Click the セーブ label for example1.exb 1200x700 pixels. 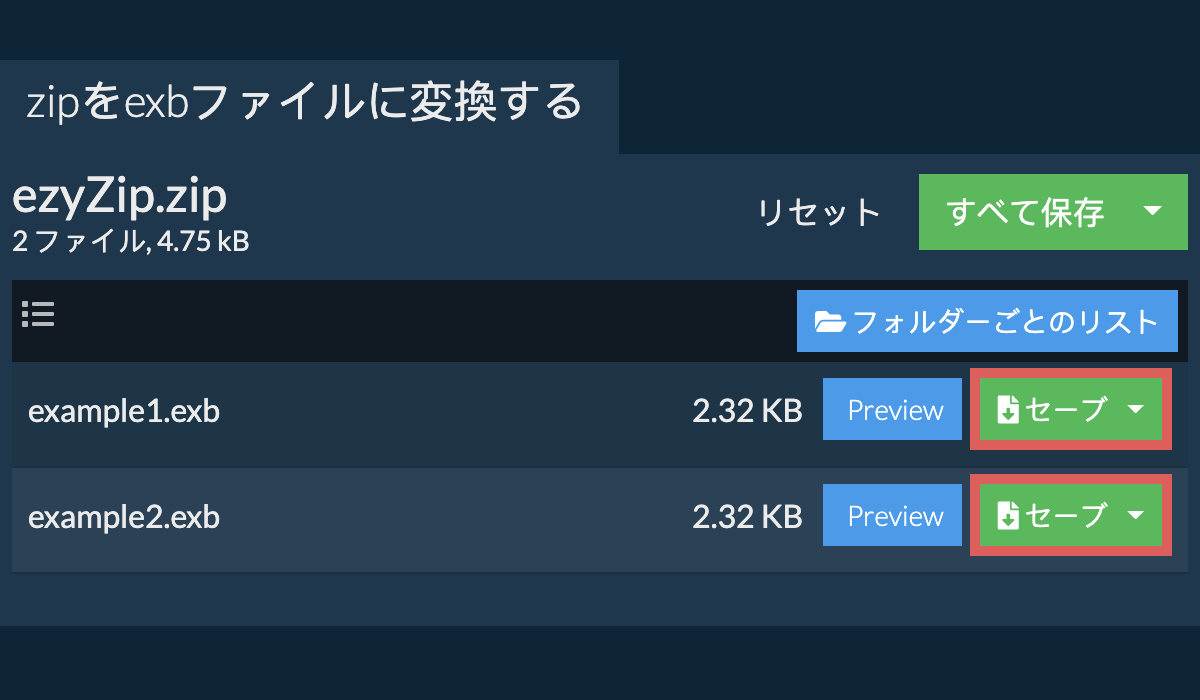[1067, 410]
